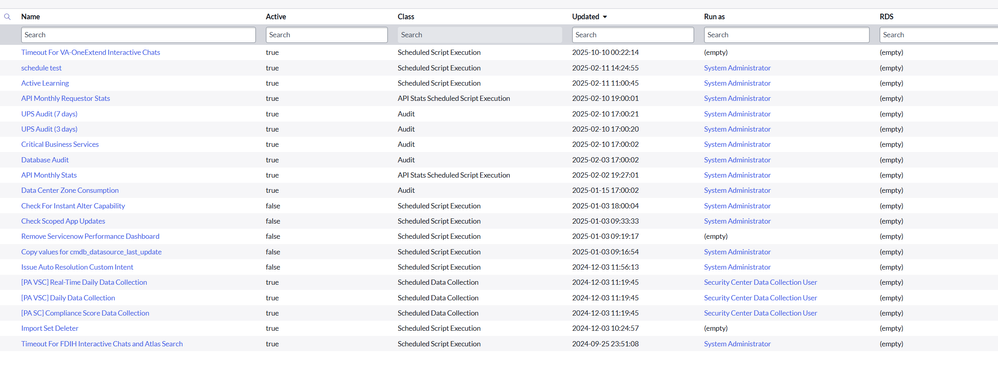Click the true value for Import Set Deleter

coord(272,328)
